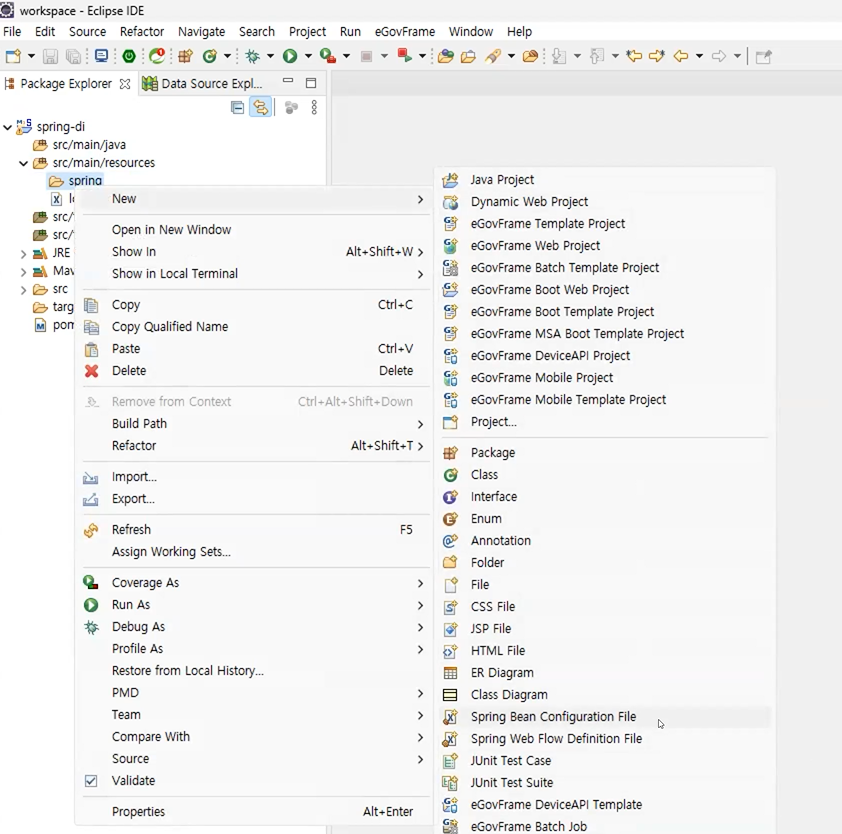Open the Debug button dropdown arrow

point(270,56)
